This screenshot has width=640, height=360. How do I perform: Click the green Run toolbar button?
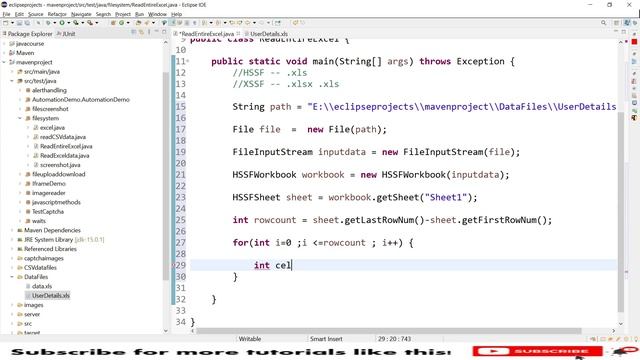62,23
